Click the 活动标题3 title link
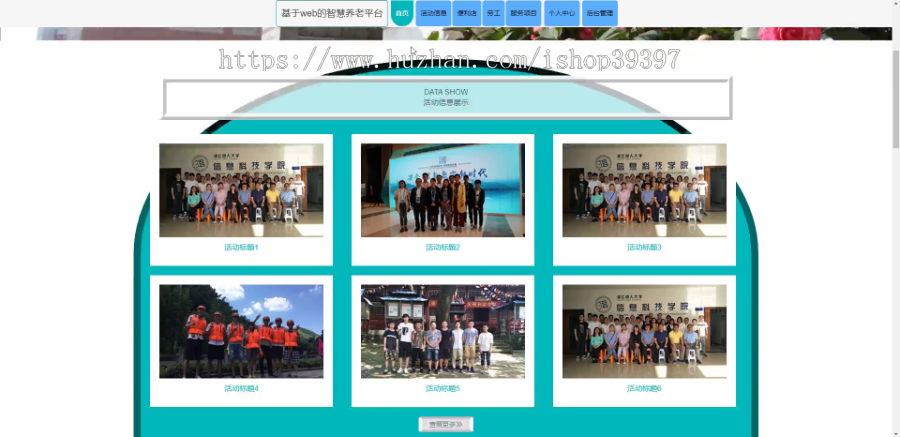 (644, 247)
